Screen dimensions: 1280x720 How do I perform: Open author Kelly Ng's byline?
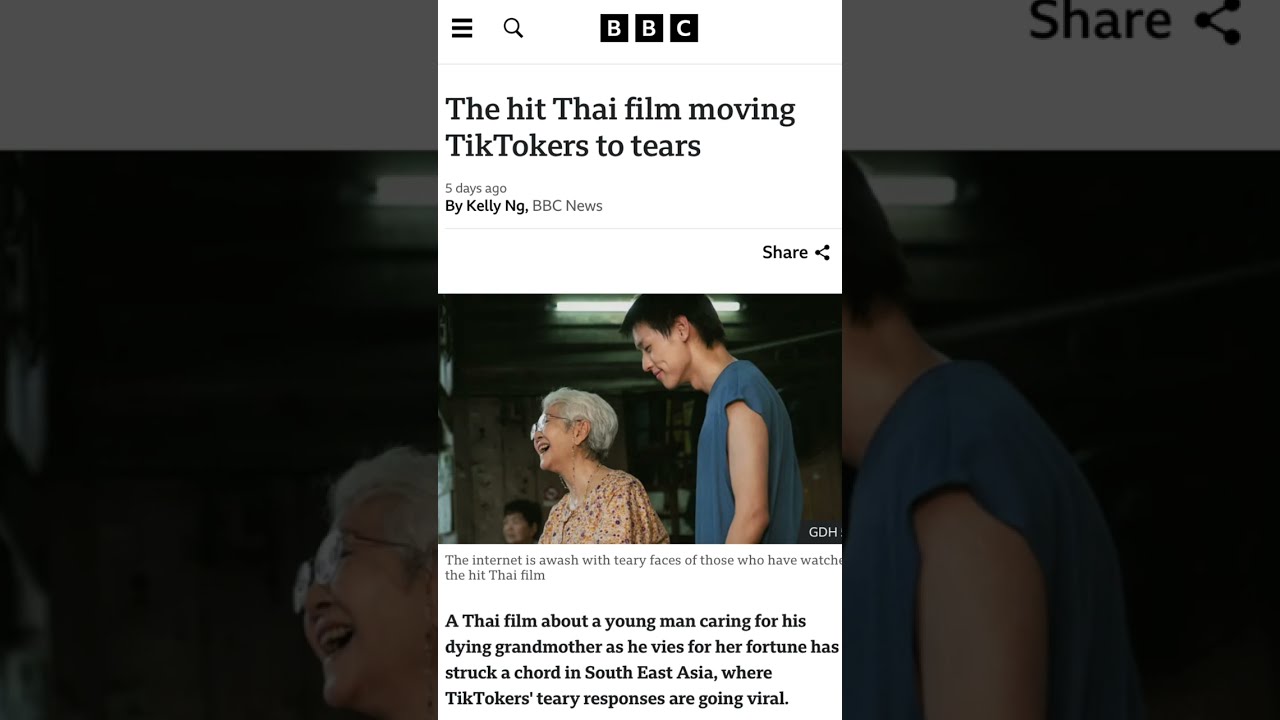coord(496,206)
